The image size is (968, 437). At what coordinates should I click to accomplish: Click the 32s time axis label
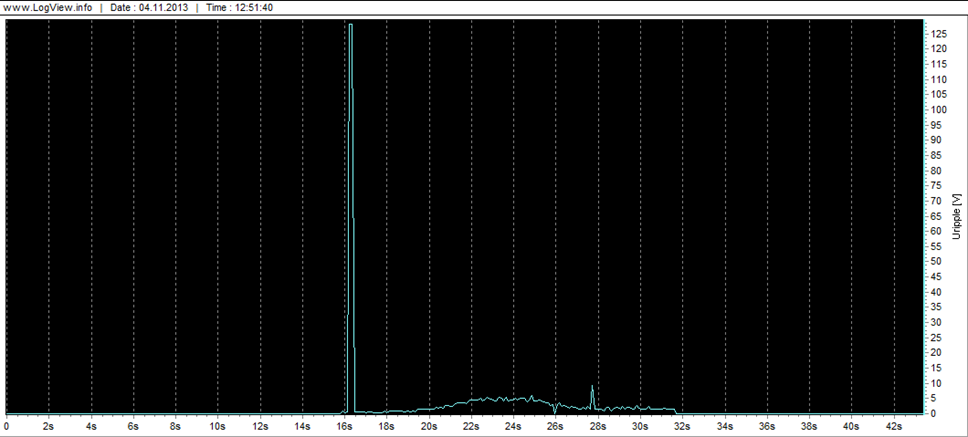click(x=683, y=426)
